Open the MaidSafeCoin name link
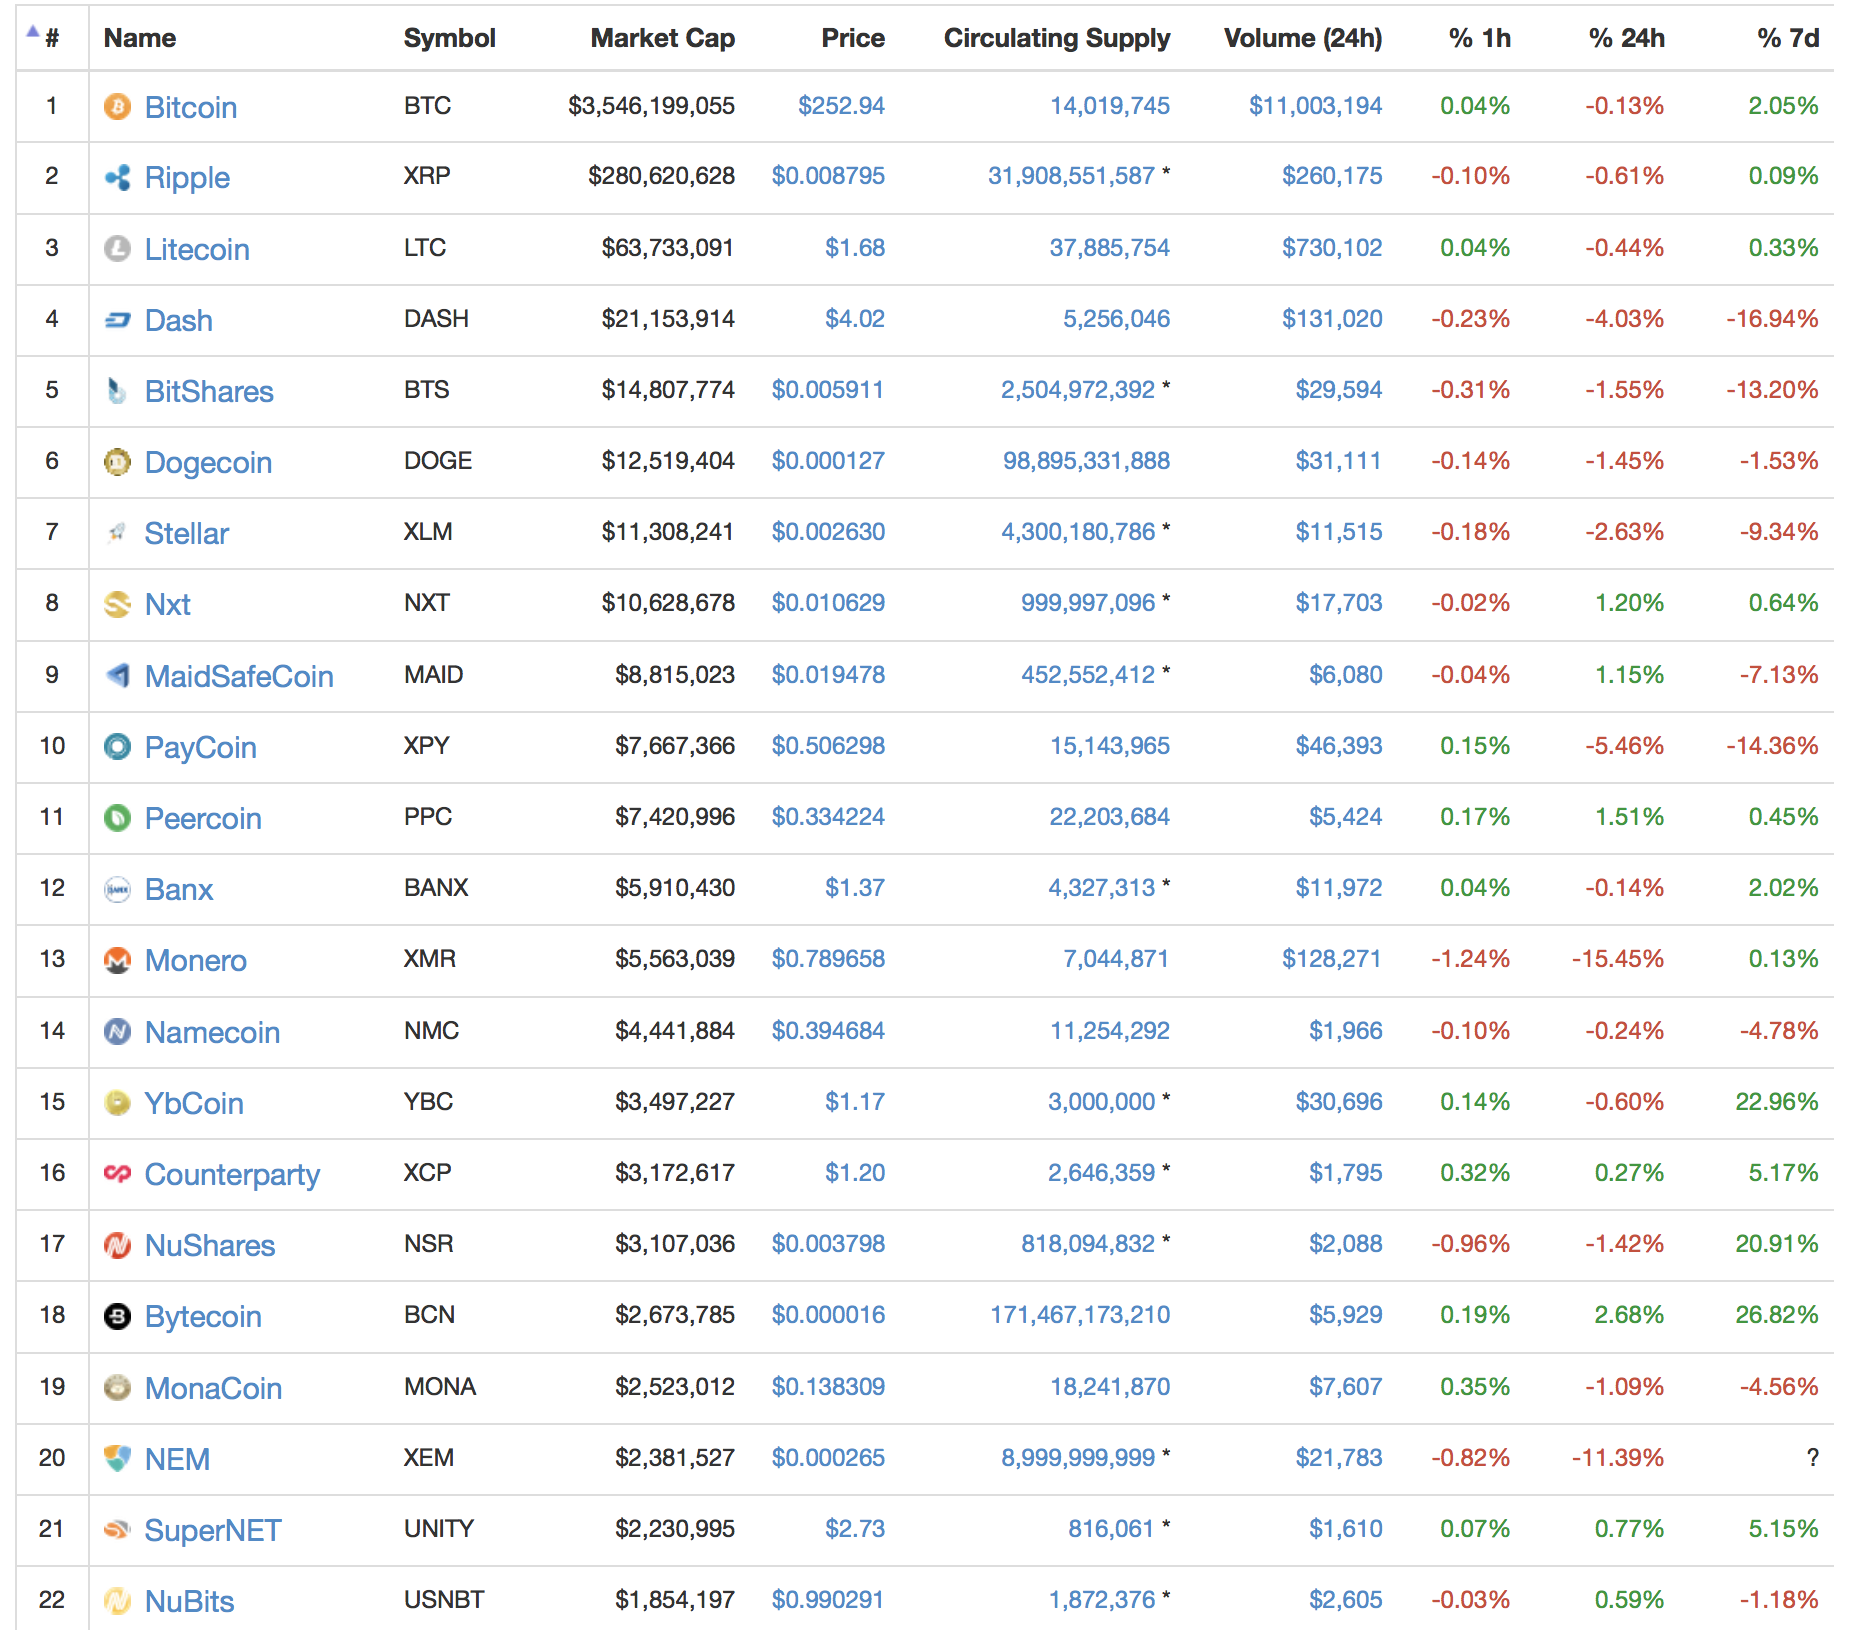The height and width of the screenshot is (1630, 1858). (239, 677)
